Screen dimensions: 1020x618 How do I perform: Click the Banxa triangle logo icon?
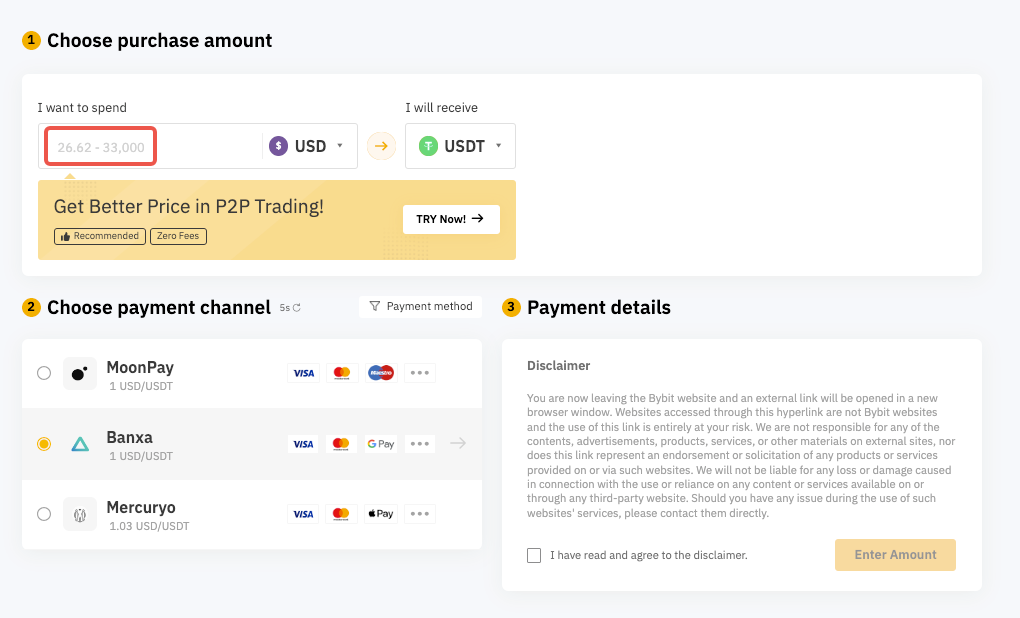point(79,443)
